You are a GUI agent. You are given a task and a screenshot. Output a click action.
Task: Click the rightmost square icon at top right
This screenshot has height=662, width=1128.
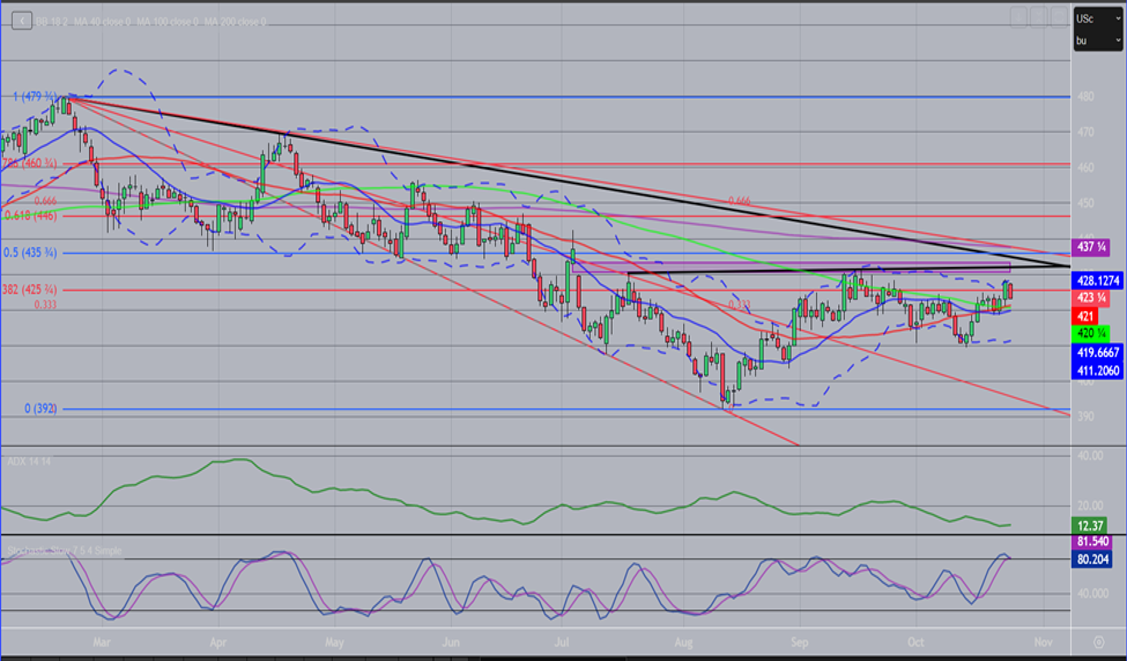pyautogui.click(x=1058, y=17)
